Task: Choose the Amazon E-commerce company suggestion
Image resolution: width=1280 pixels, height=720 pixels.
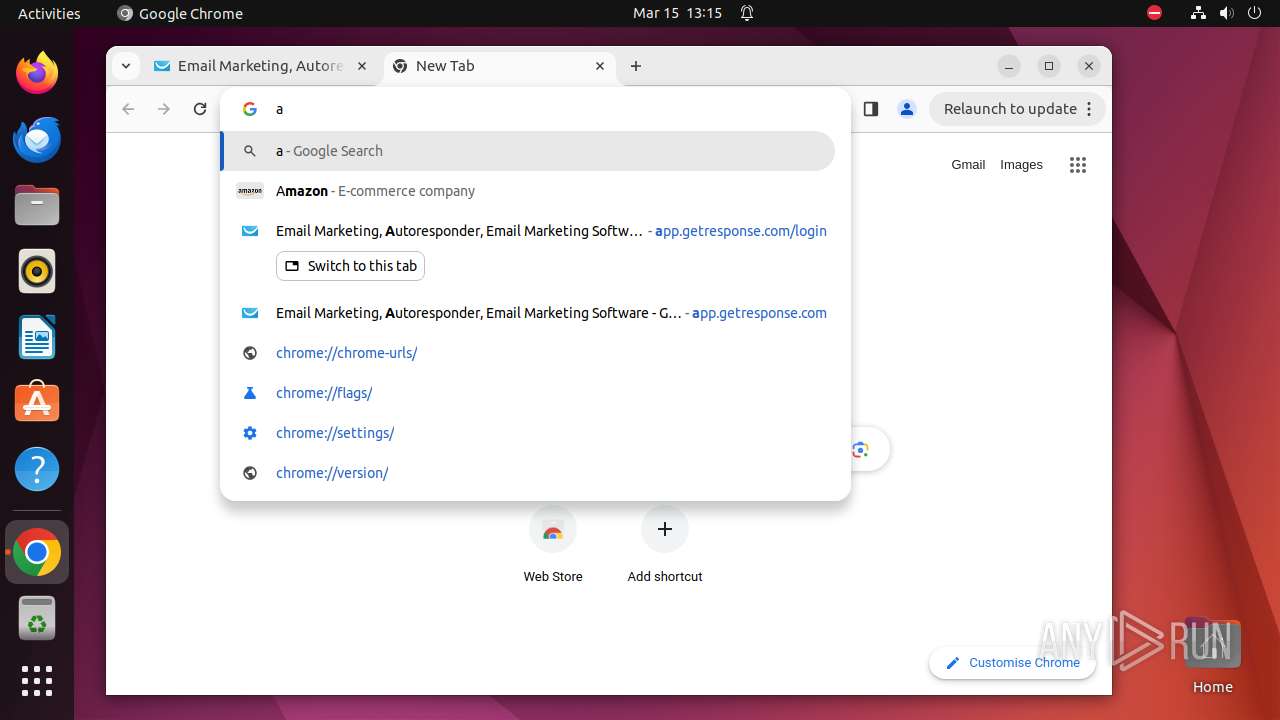Action: 527,191
